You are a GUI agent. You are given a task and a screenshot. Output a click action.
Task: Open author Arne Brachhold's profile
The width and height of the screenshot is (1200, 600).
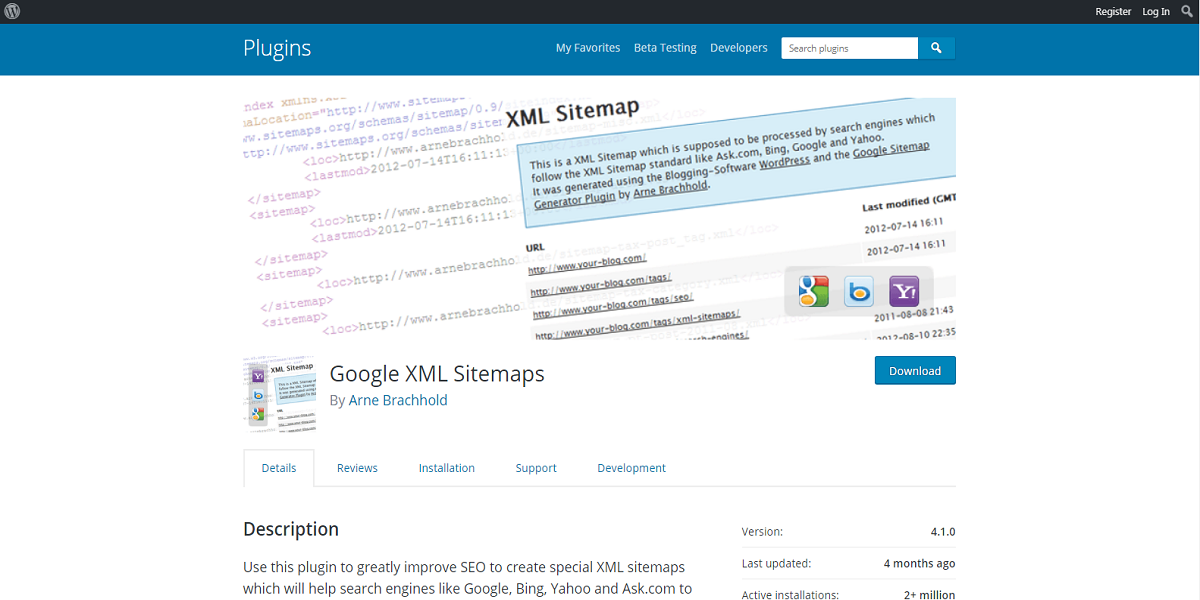(x=398, y=400)
